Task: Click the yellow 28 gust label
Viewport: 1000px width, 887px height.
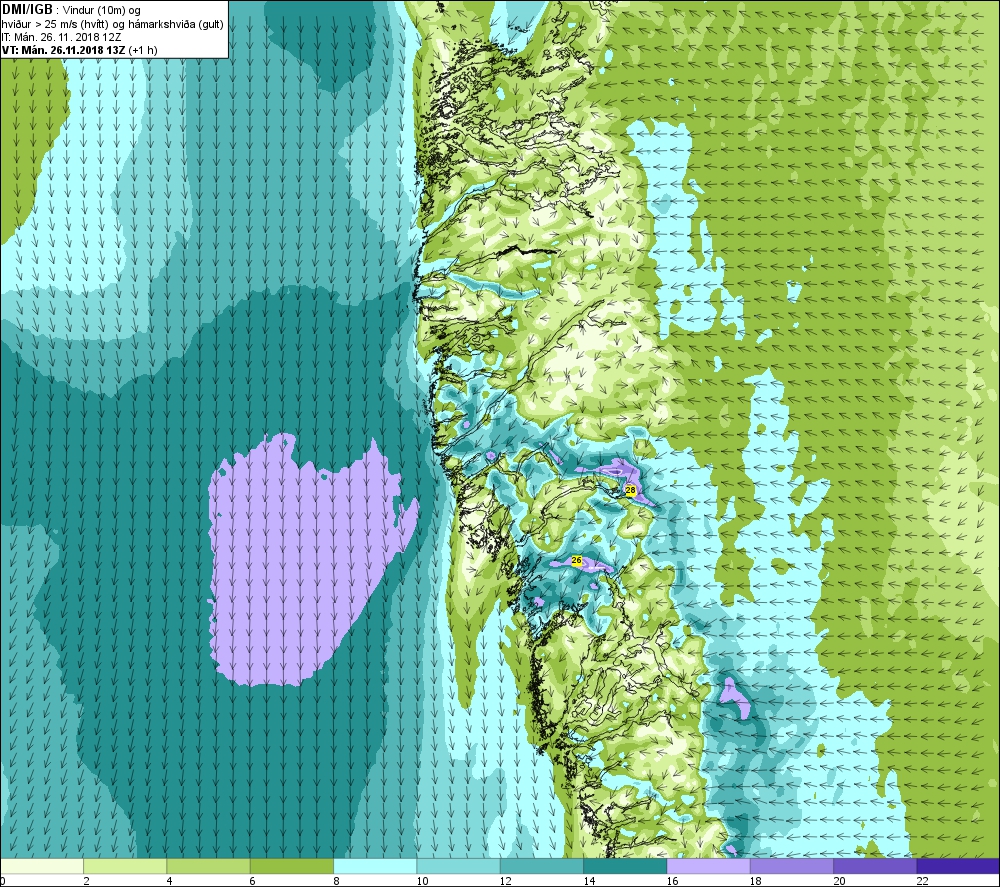Action: pos(630,490)
